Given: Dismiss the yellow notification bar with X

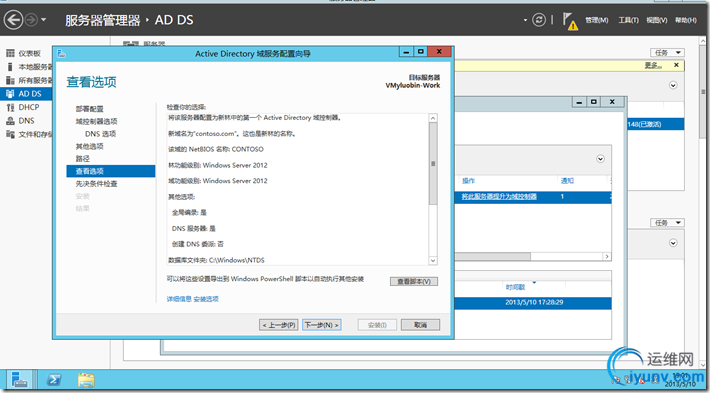Looking at the screenshot, I should [676, 65].
